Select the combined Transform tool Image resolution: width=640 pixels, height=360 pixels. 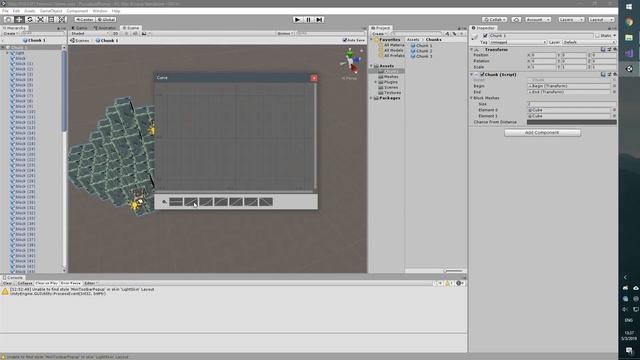tap(61, 20)
